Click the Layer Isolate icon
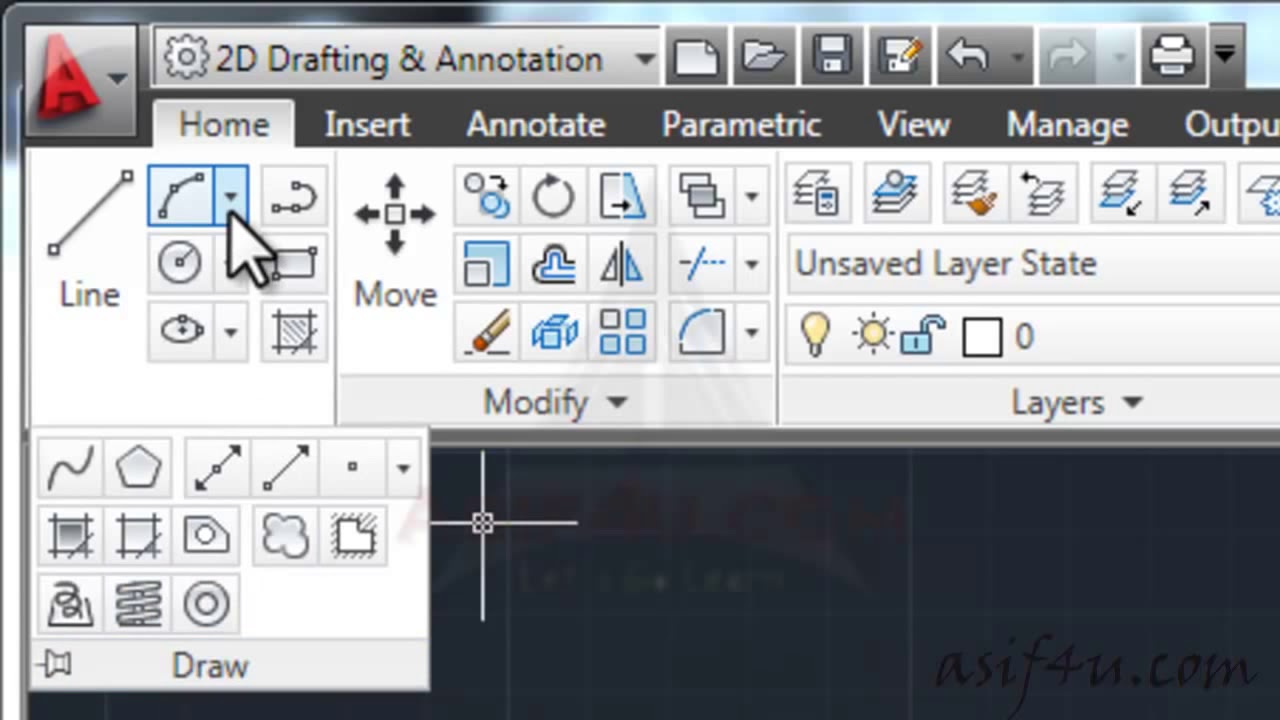This screenshot has height=720, width=1280. point(1121,192)
